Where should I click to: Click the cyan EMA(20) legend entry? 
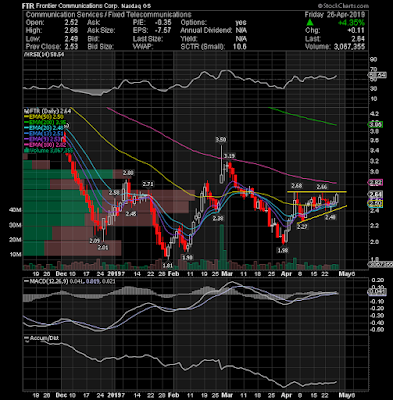pyautogui.click(x=45, y=128)
